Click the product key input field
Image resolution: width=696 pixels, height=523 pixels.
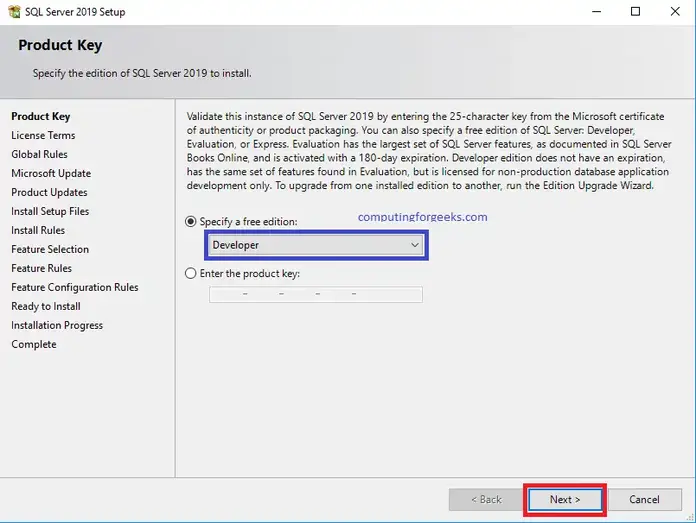(316, 294)
